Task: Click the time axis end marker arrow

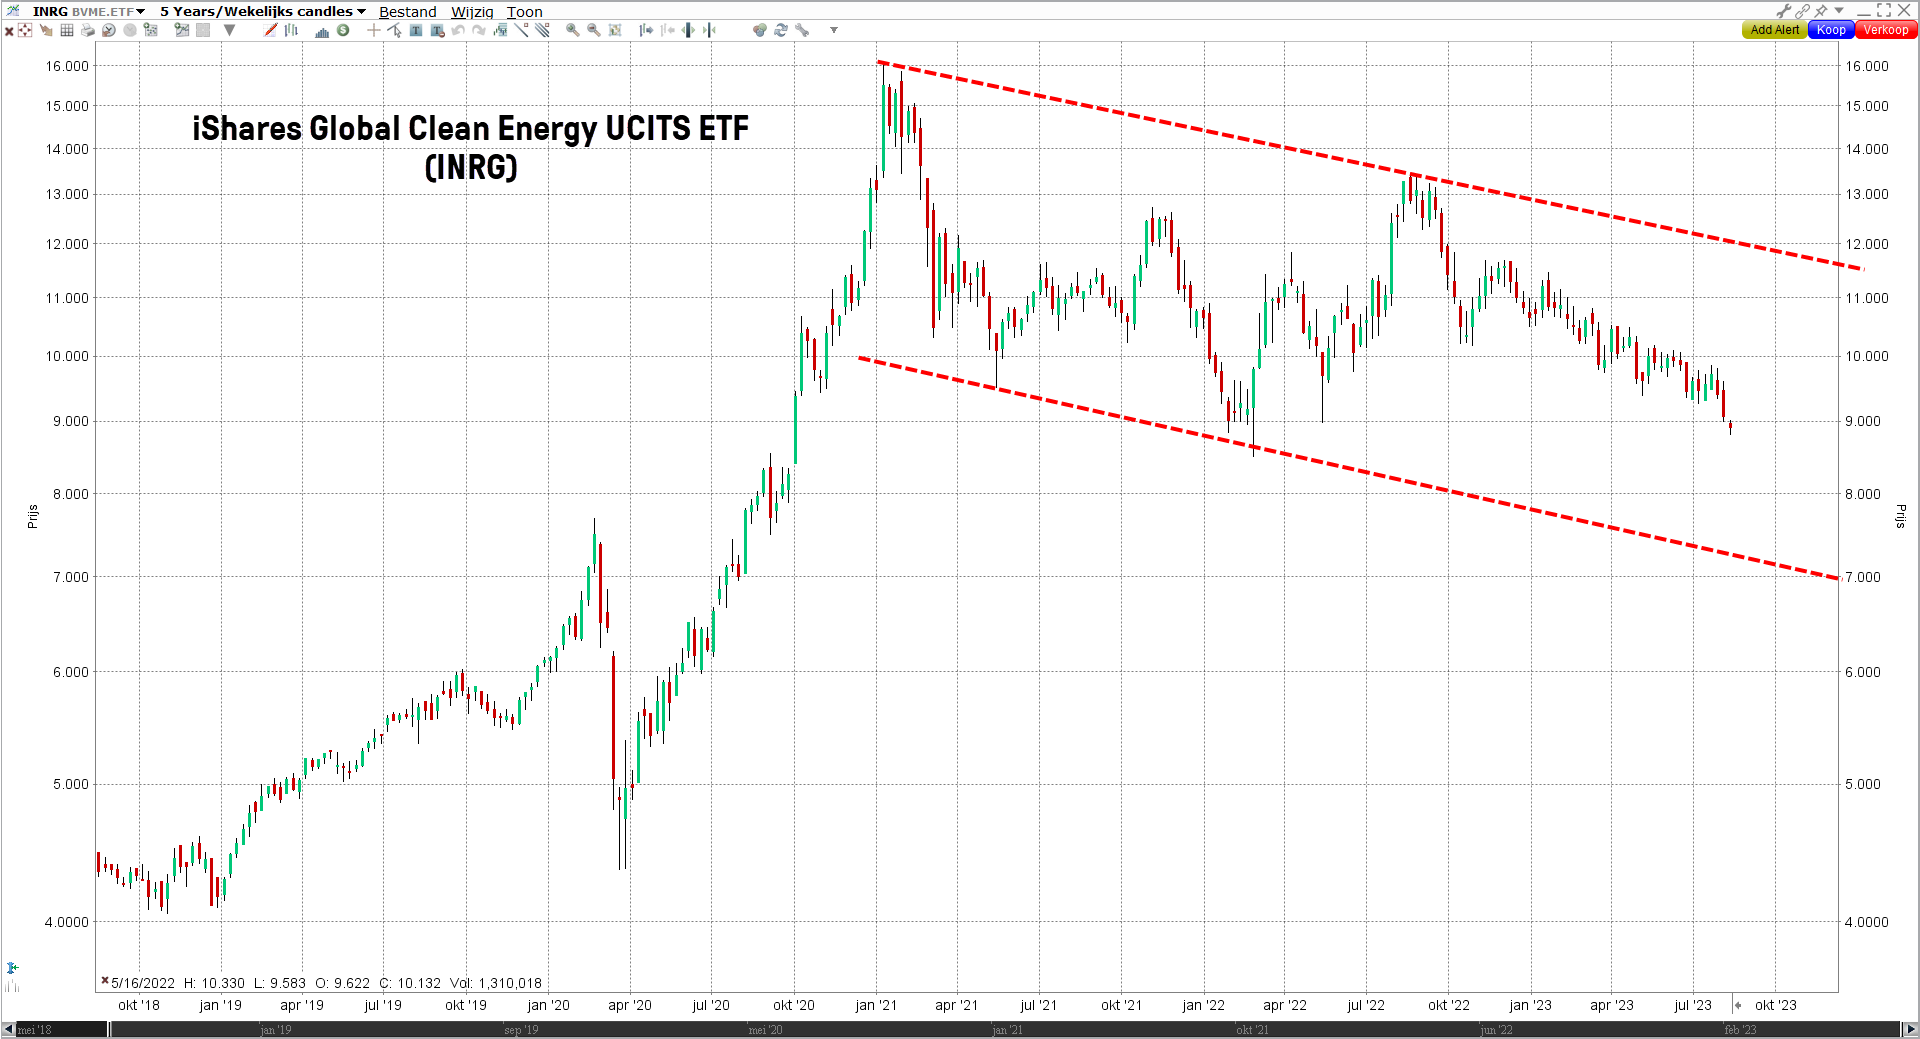Action: pos(1738,1005)
